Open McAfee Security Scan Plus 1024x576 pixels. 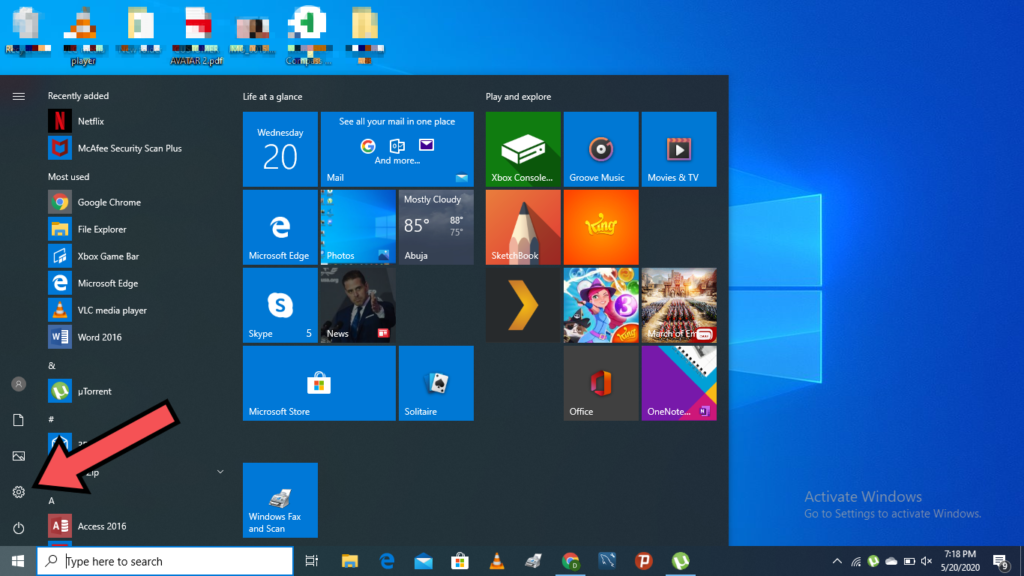137,148
